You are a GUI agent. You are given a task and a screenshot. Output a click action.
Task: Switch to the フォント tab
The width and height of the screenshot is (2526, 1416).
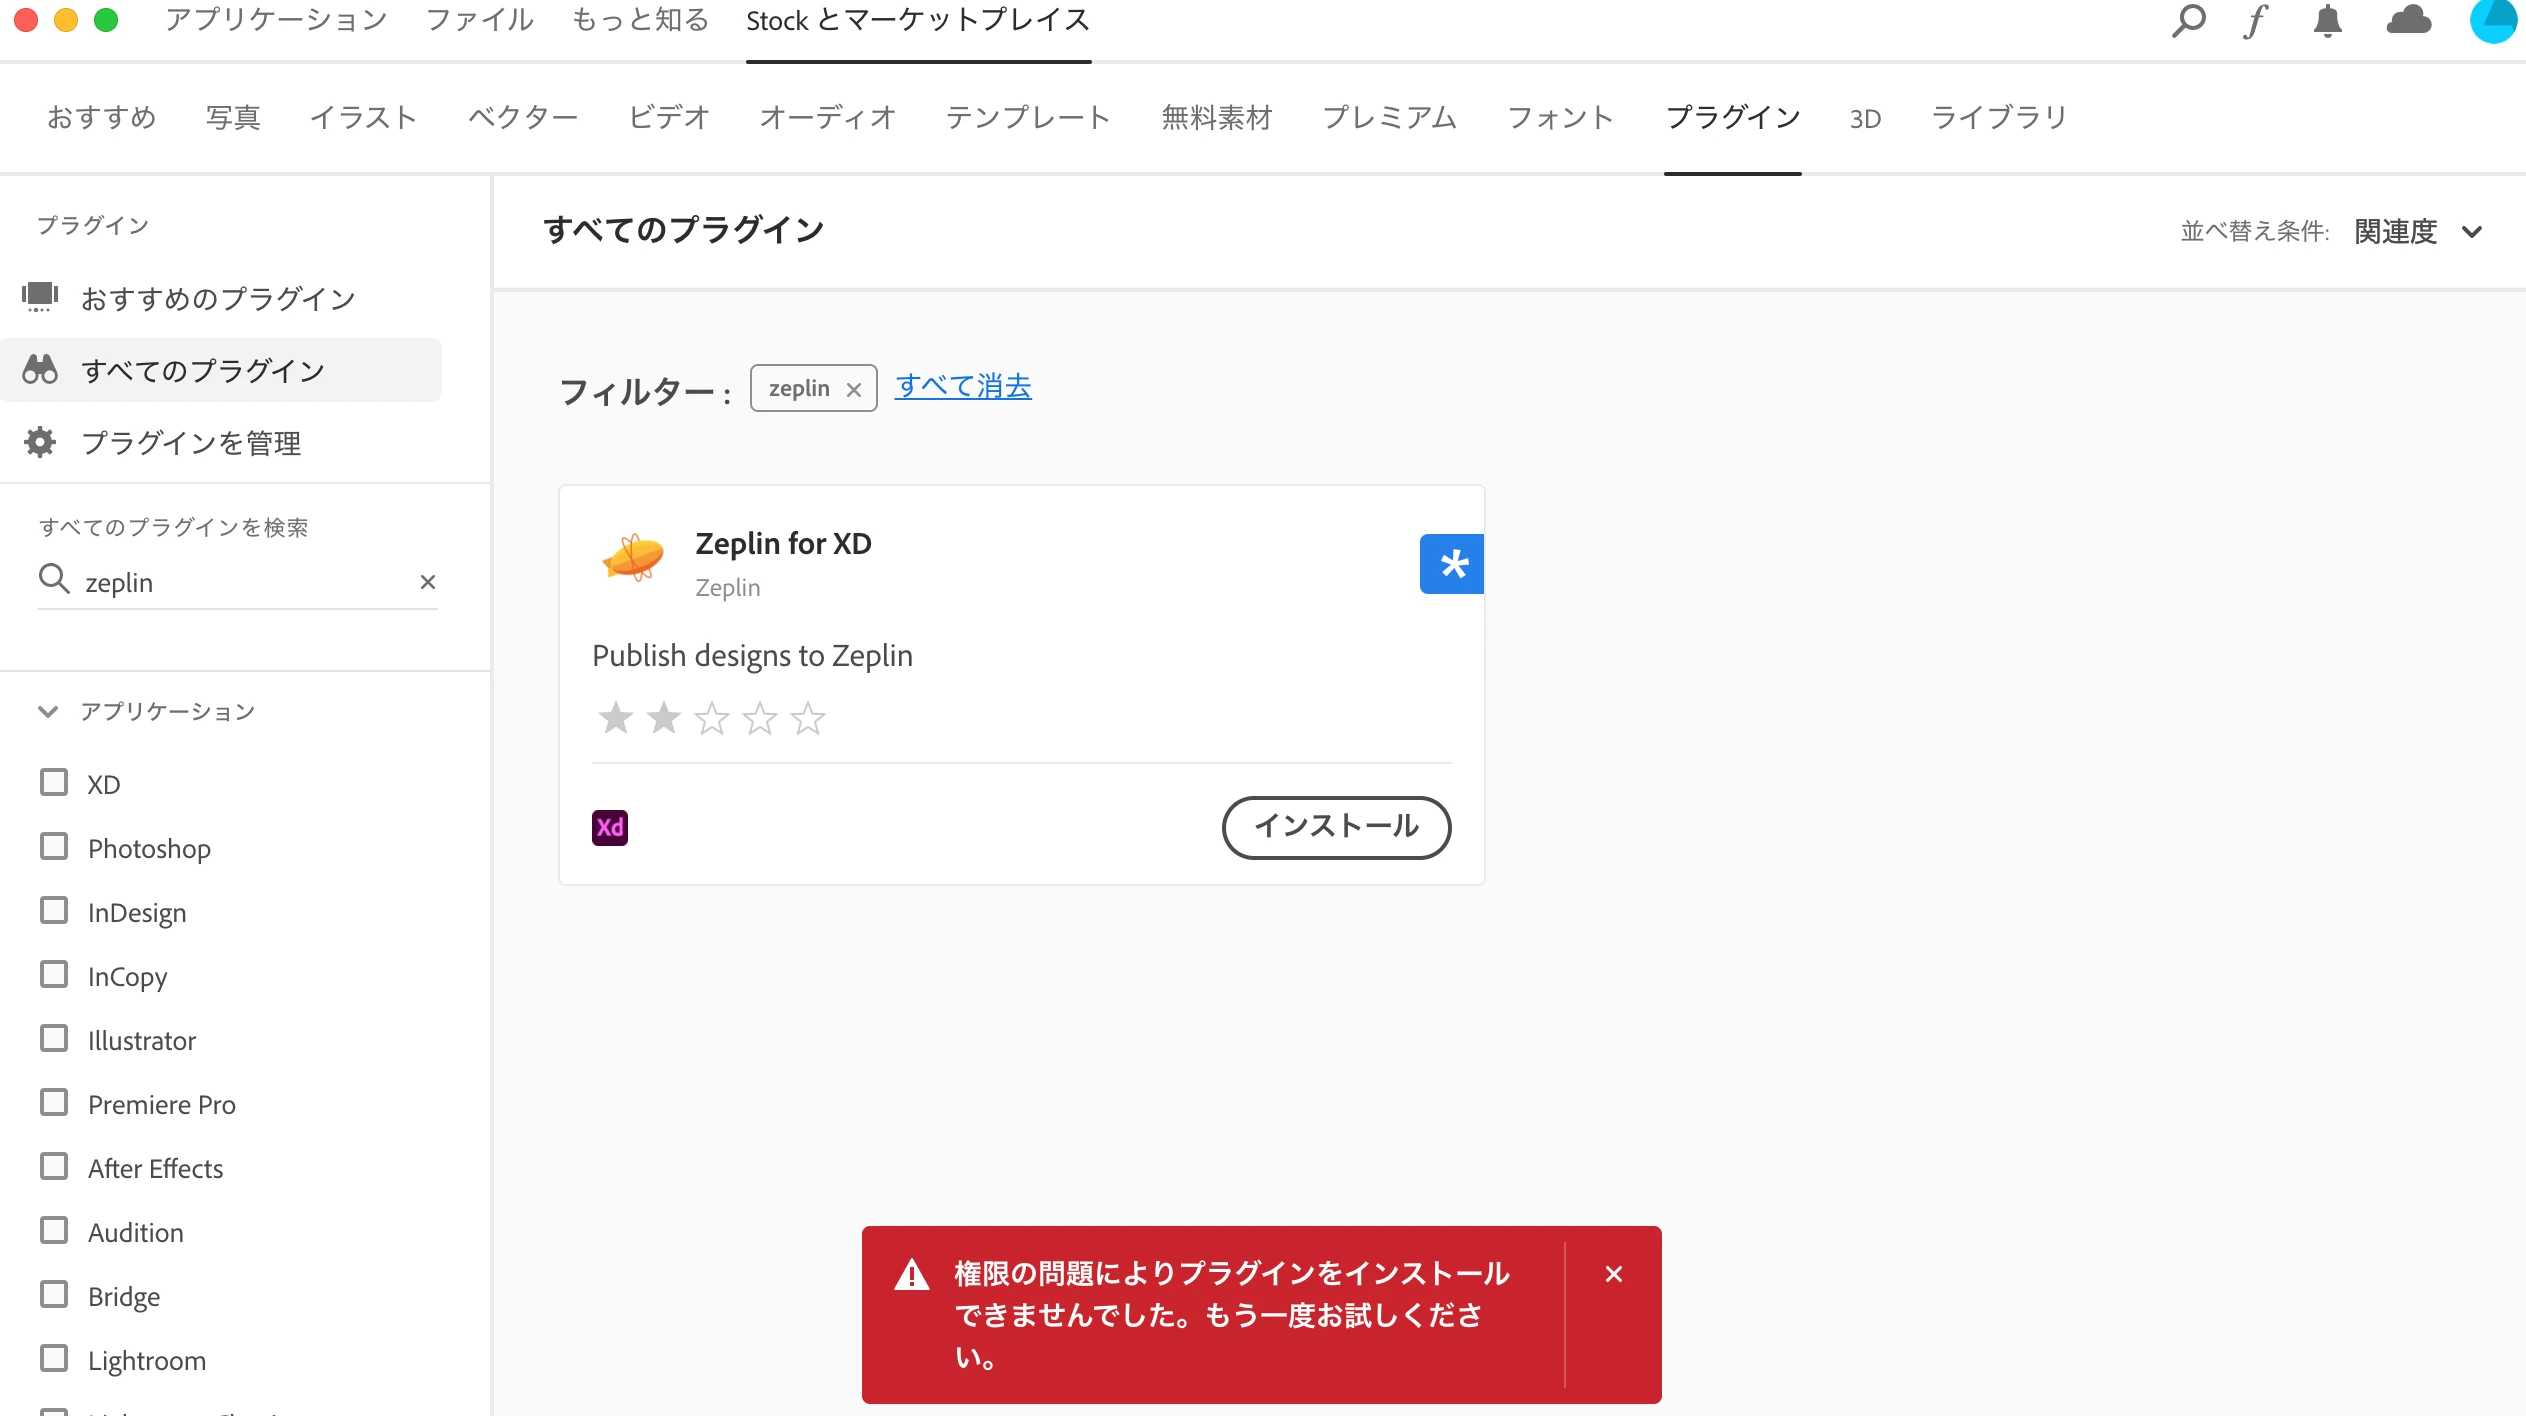coord(1559,118)
